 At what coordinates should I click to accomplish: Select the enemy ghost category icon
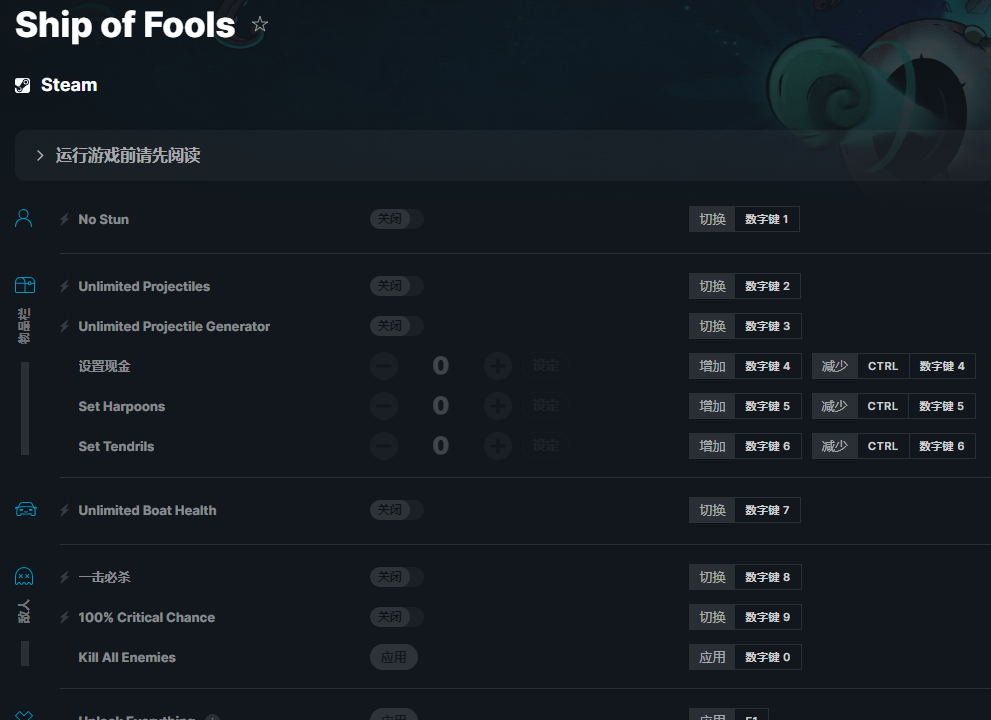(24, 577)
